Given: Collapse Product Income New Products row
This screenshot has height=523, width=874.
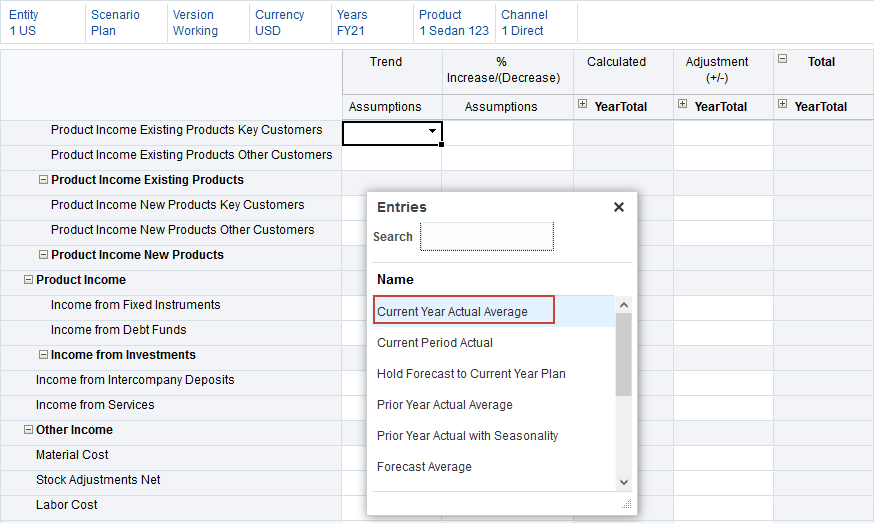Looking at the screenshot, I should click(x=43, y=255).
